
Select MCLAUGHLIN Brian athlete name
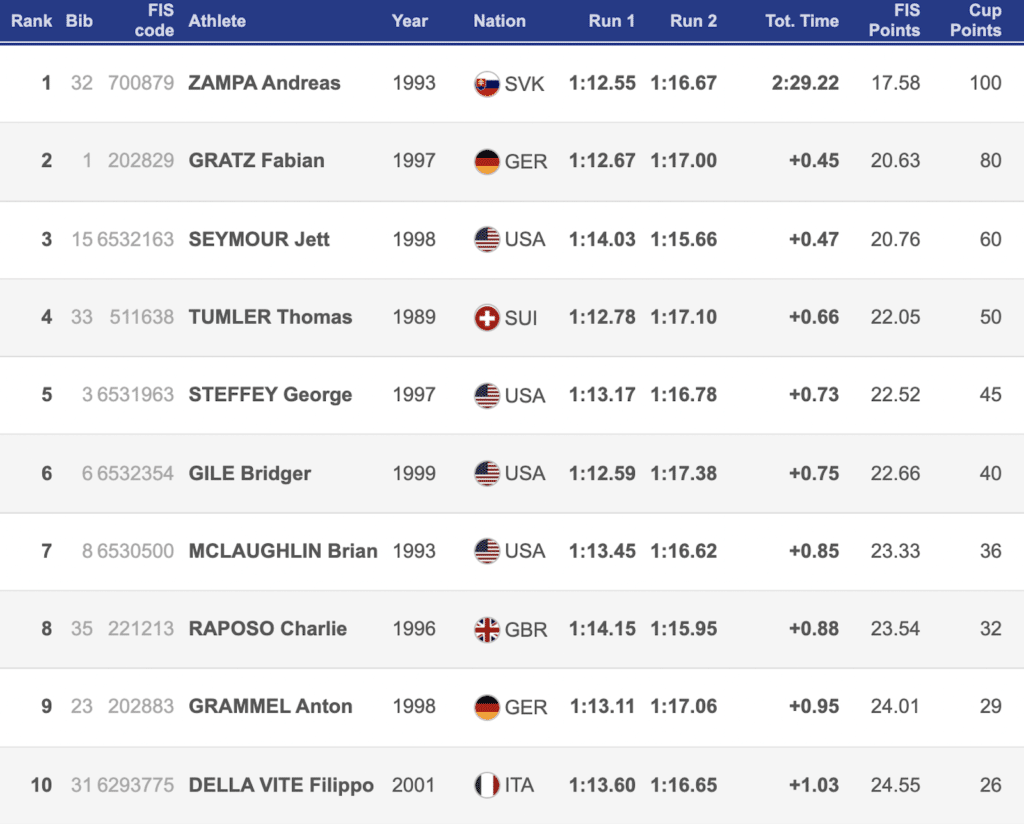pyautogui.click(x=283, y=551)
